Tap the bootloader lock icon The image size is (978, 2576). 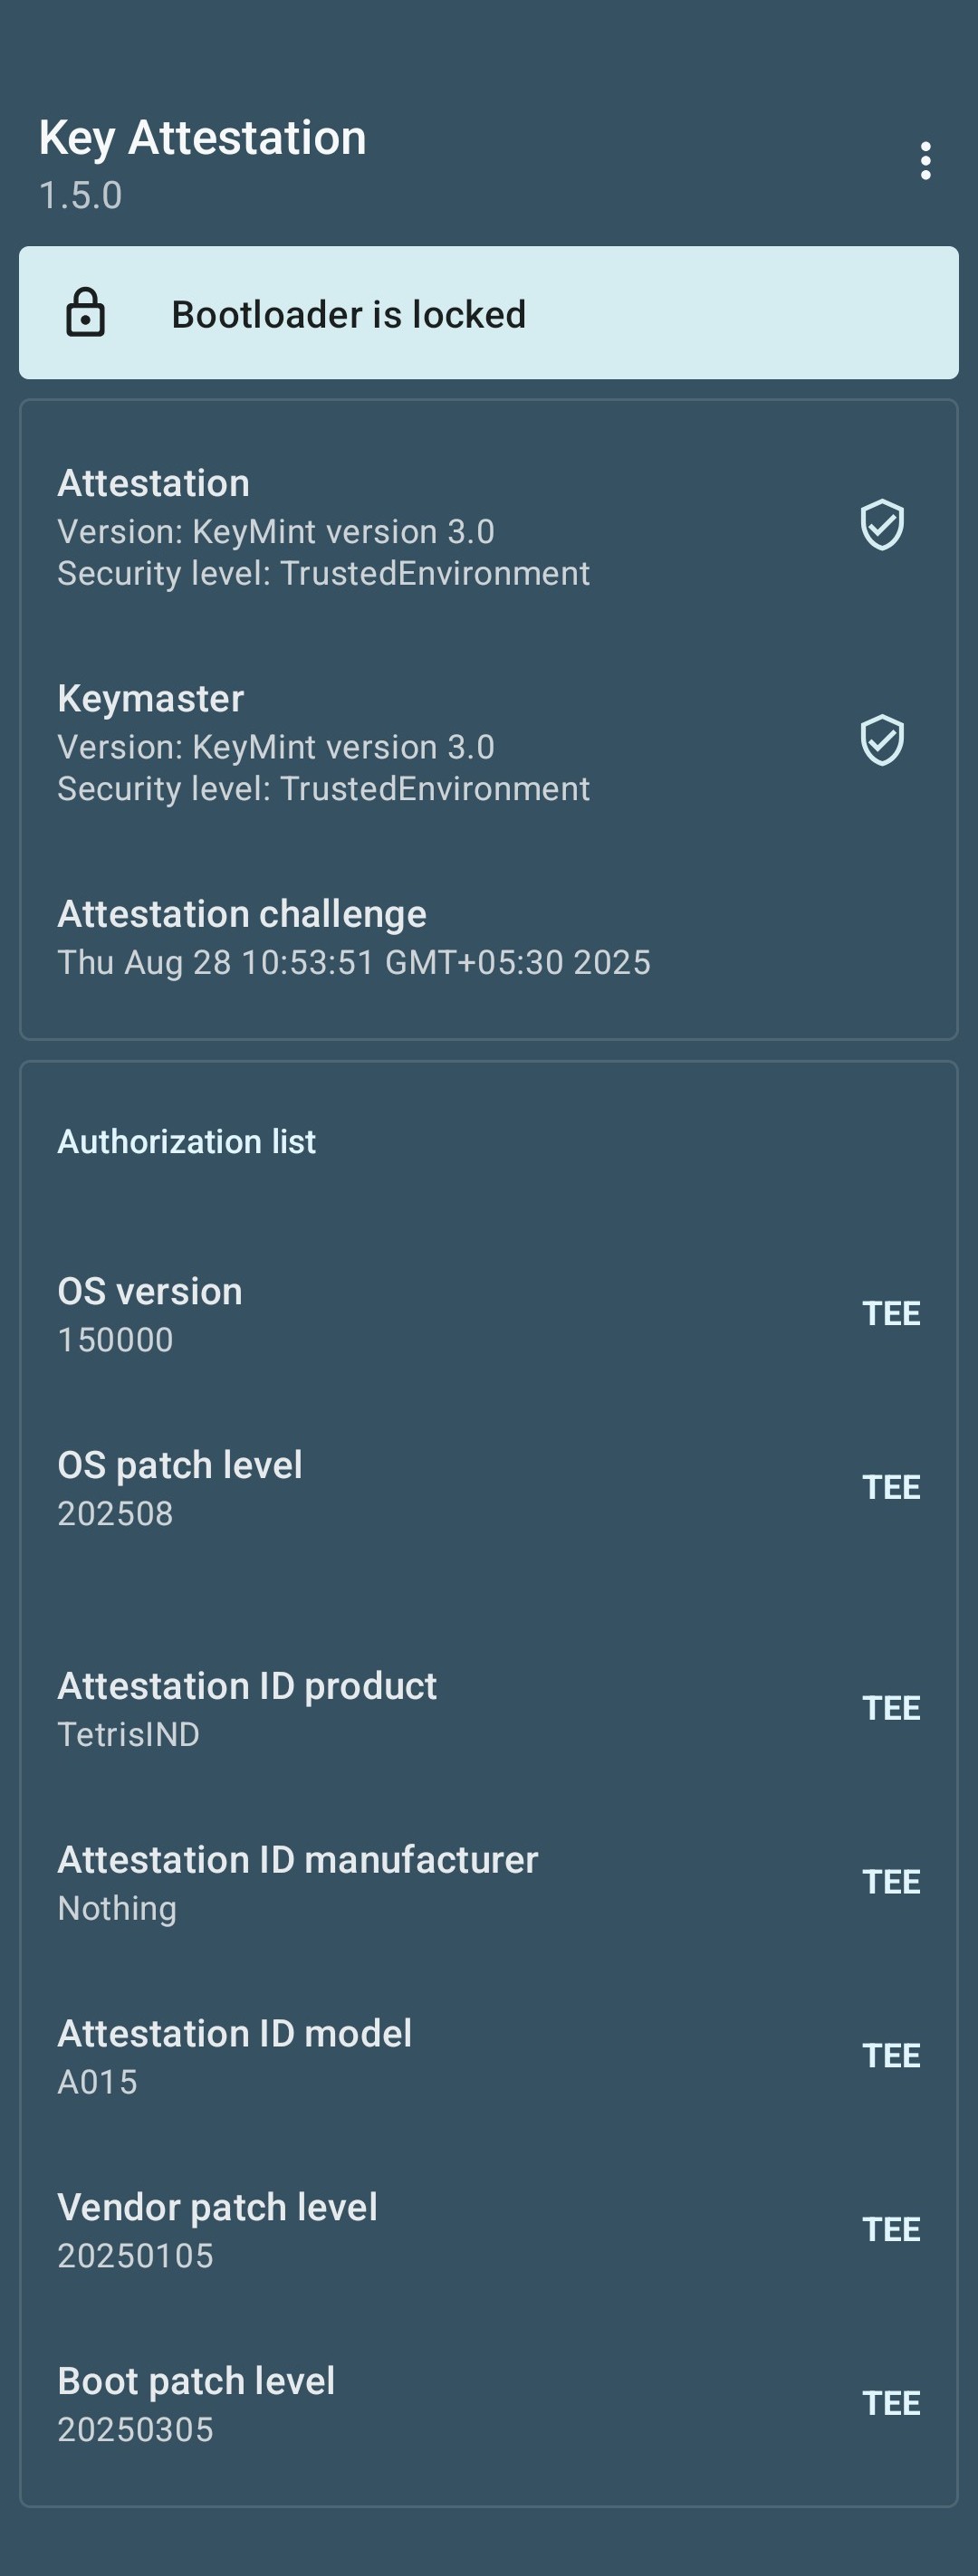click(86, 313)
